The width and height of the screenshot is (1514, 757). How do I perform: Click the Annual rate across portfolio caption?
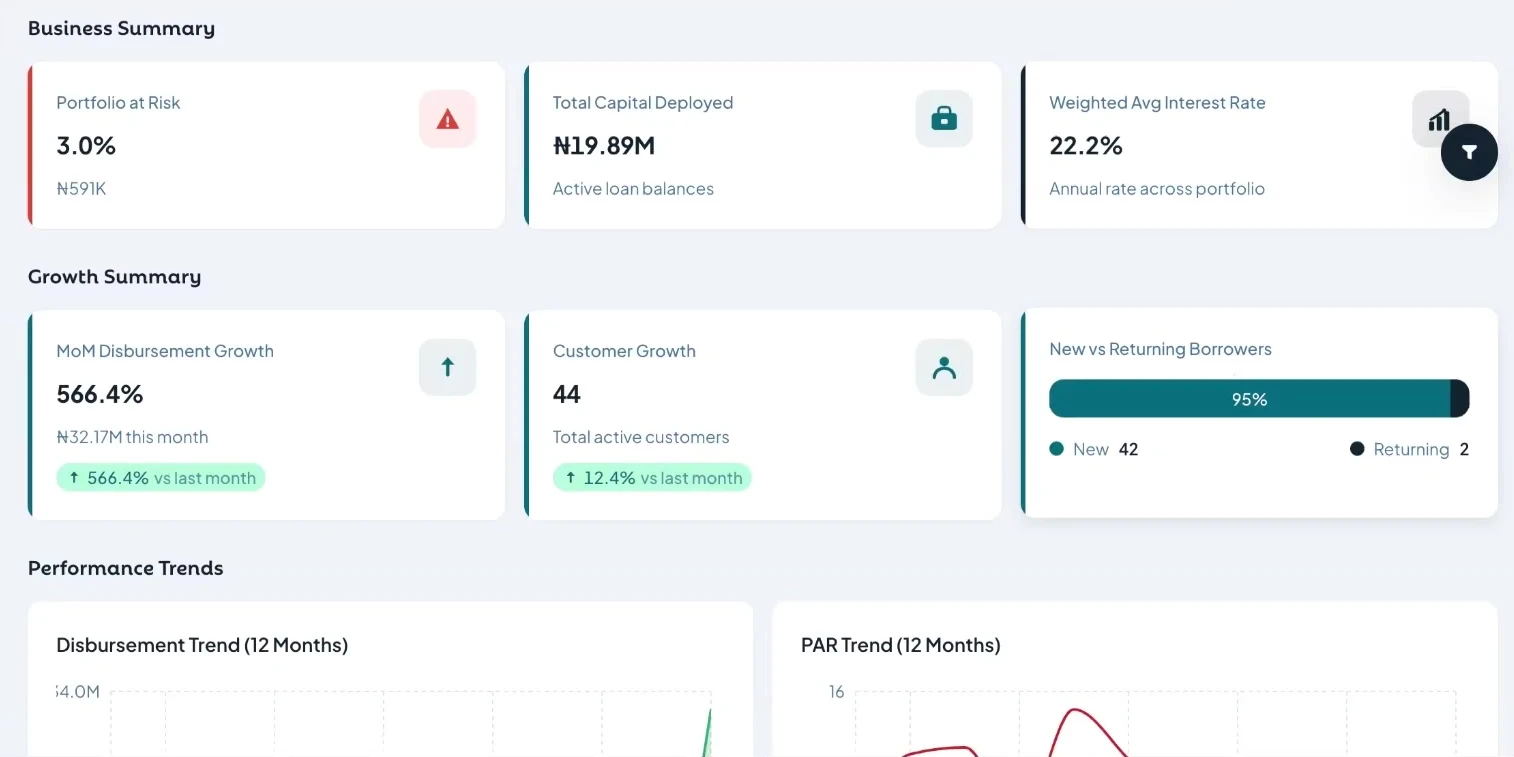click(1157, 189)
